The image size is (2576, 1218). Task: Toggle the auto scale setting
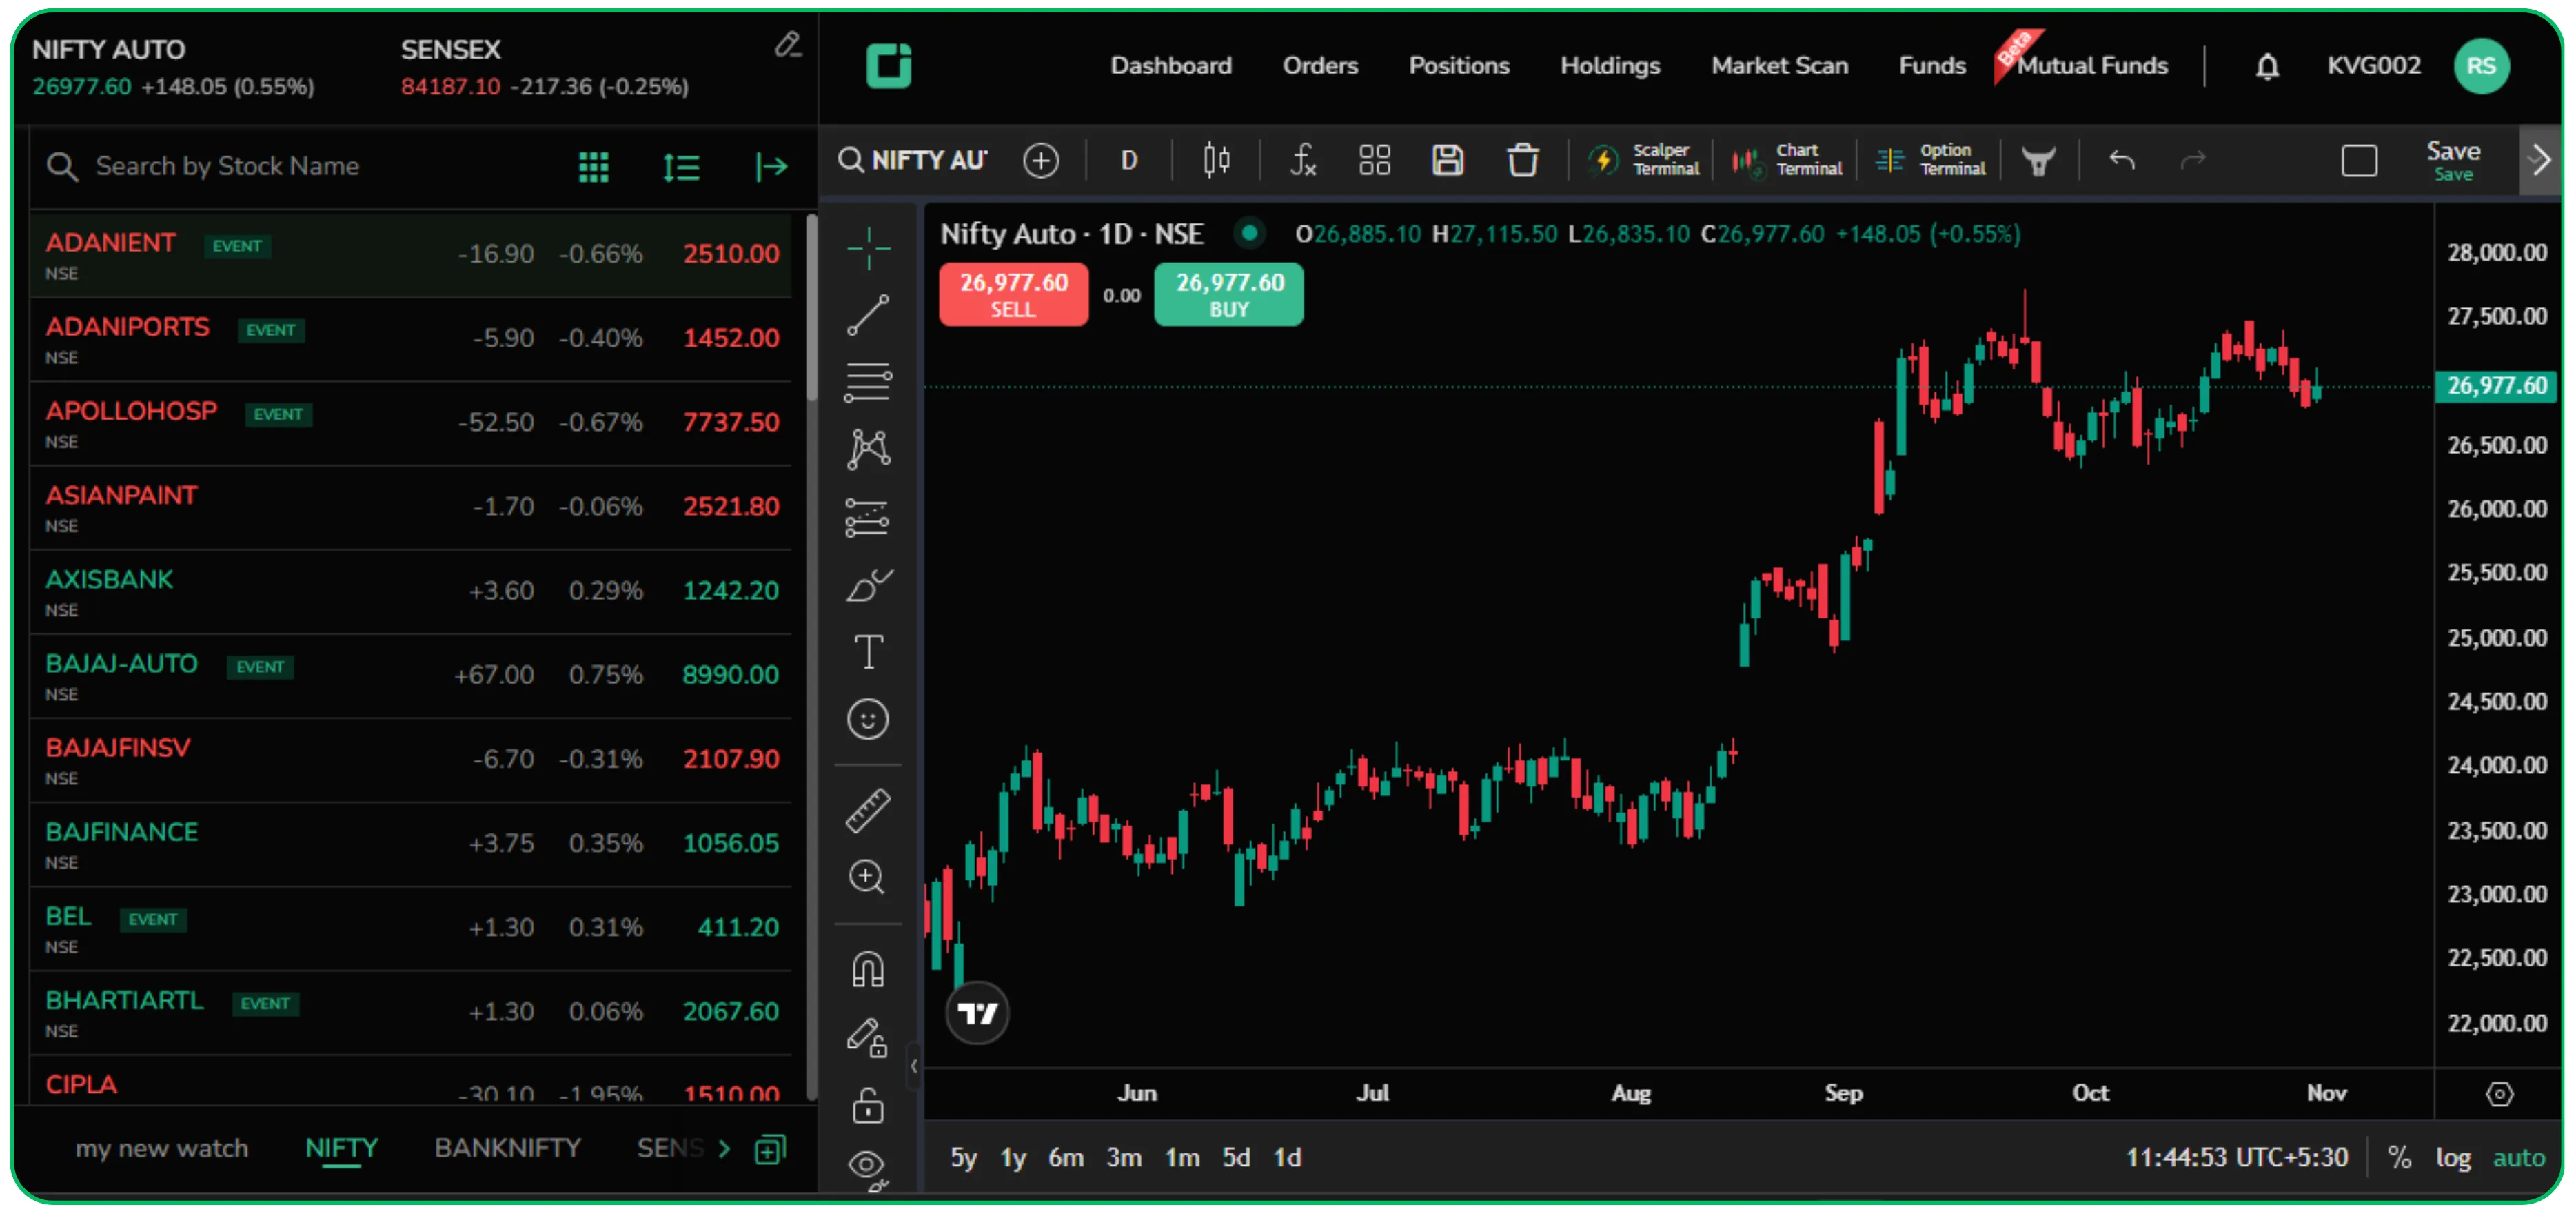coord(2520,1157)
